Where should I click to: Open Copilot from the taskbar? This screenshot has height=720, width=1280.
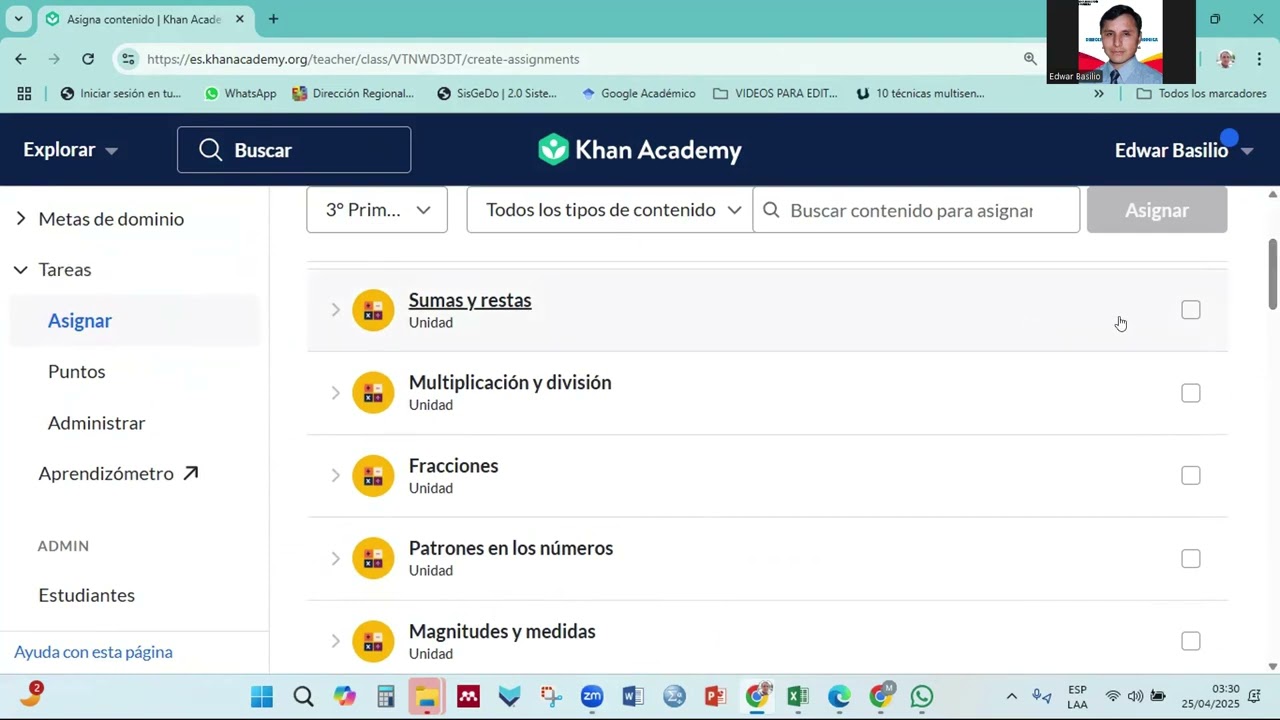tap(345, 696)
